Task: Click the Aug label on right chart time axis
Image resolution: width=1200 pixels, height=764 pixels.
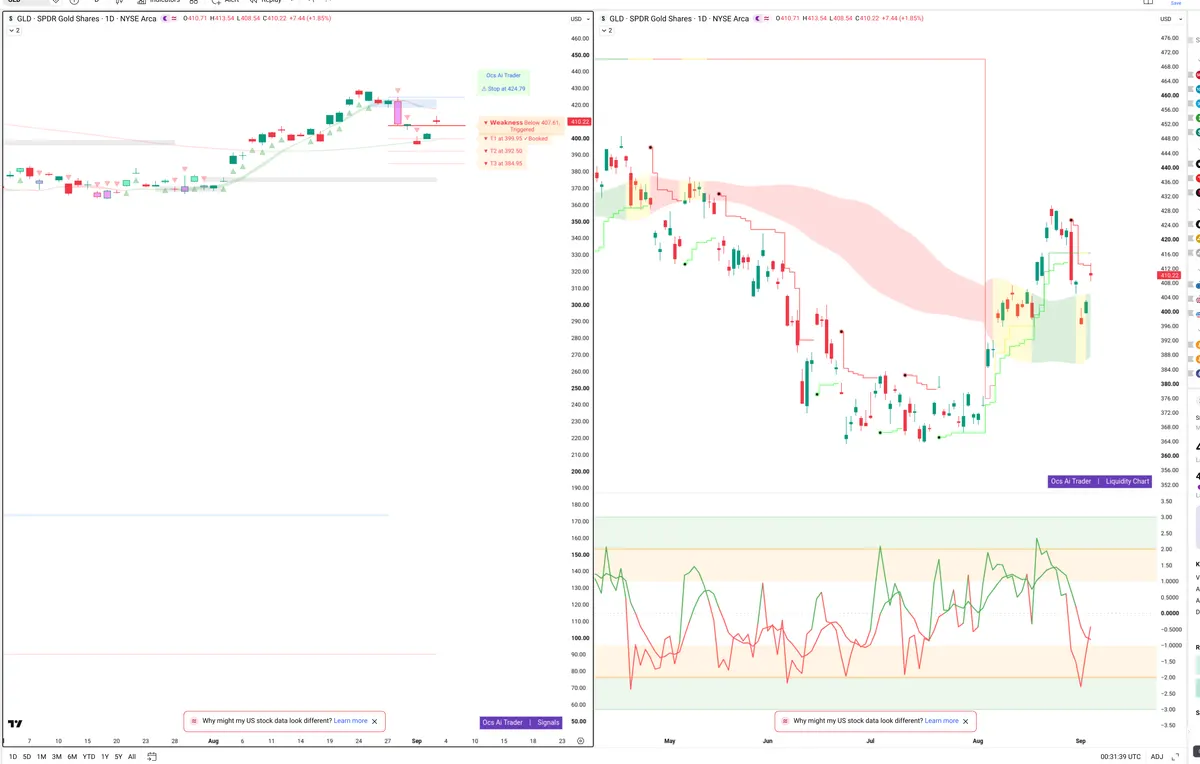Action: (x=978, y=741)
